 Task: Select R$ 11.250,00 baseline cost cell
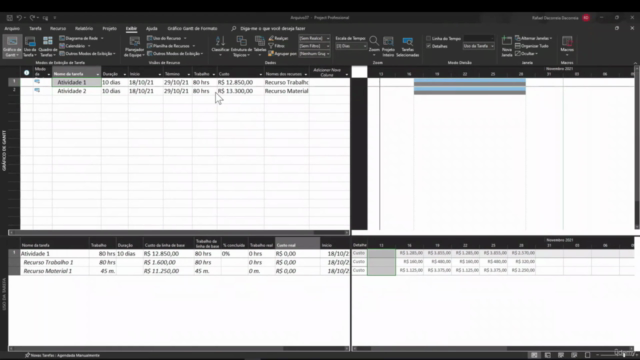(x=168, y=271)
